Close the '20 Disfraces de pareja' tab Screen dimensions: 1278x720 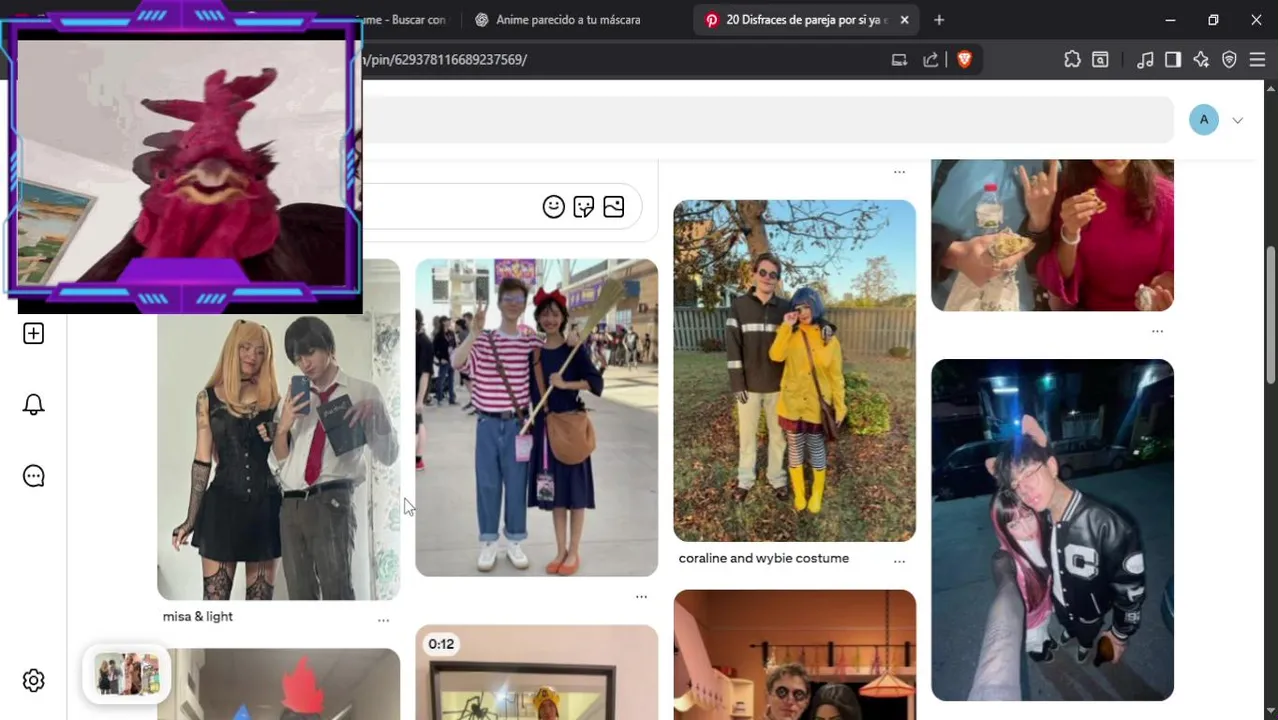click(x=904, y=20)
